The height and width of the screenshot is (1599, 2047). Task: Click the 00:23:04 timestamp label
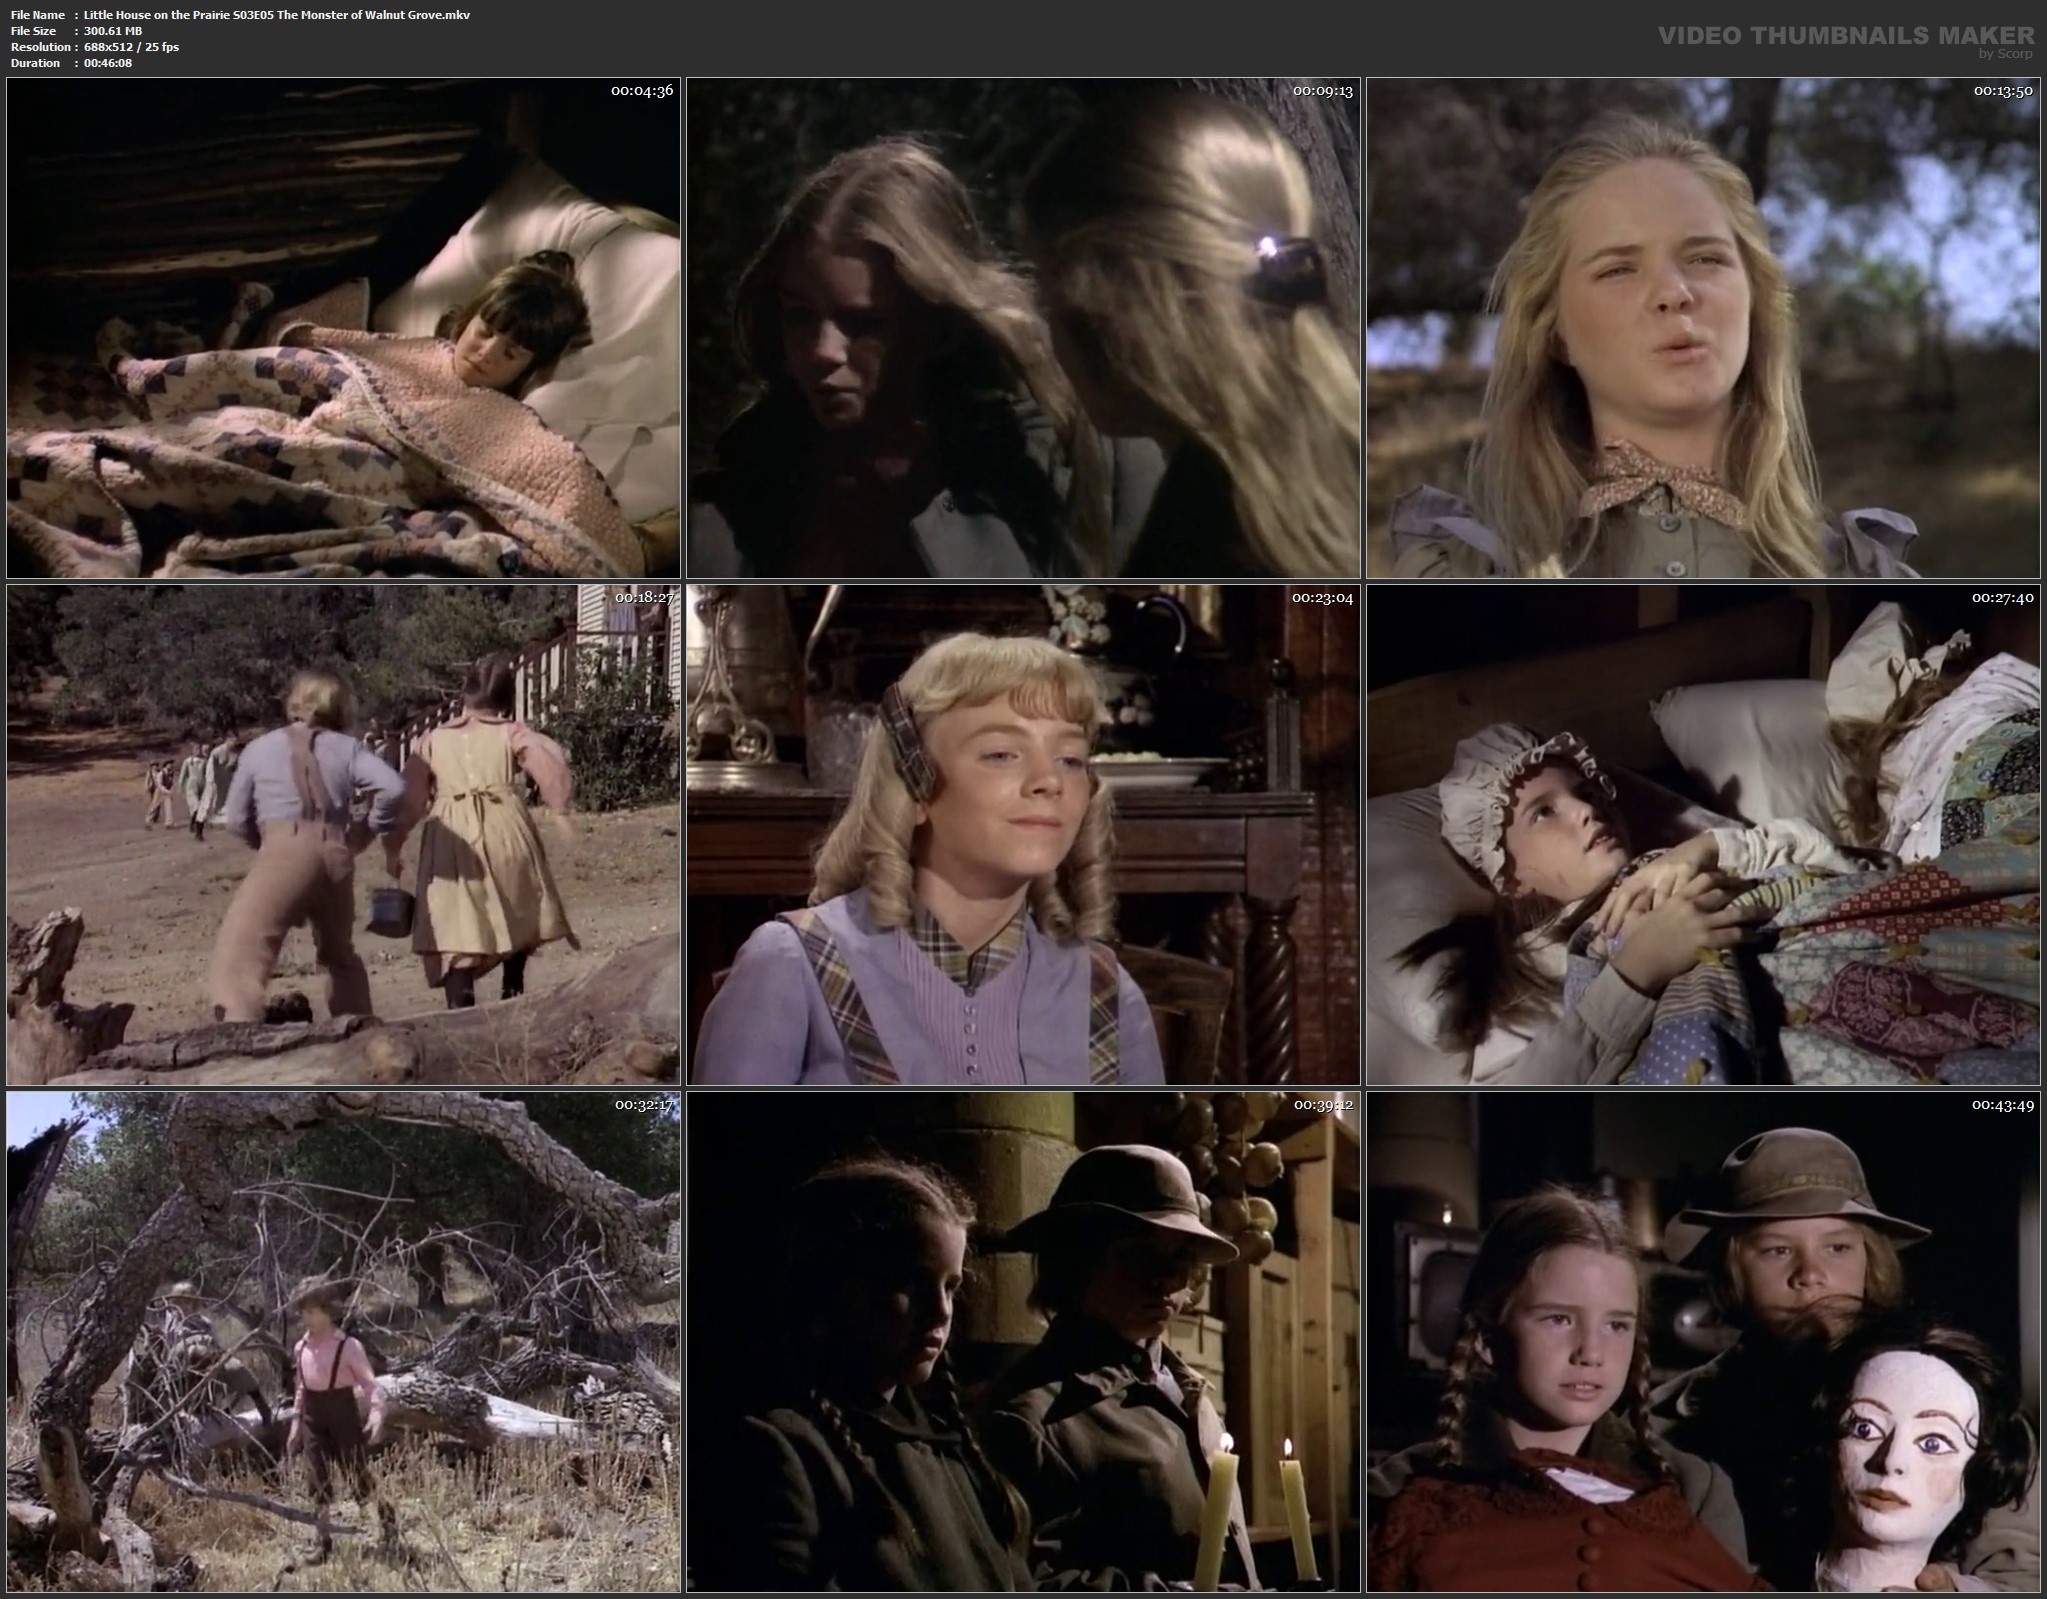1322,598
